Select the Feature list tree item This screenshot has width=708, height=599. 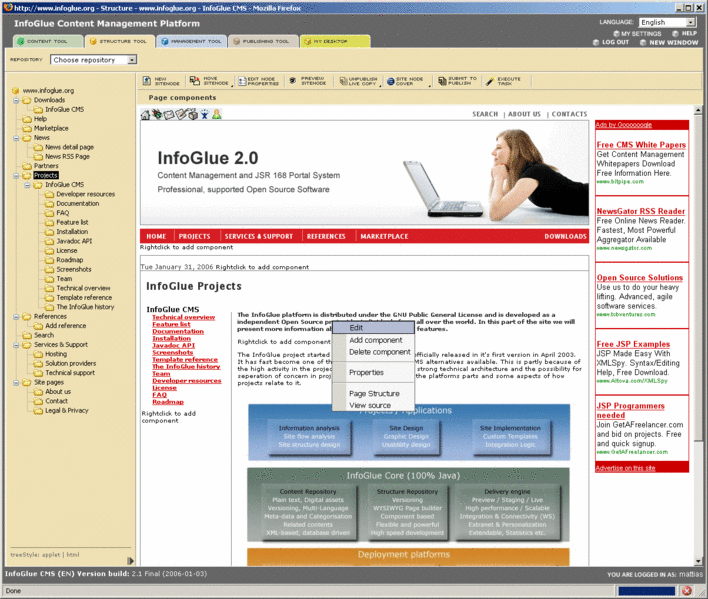pos(72,222)
